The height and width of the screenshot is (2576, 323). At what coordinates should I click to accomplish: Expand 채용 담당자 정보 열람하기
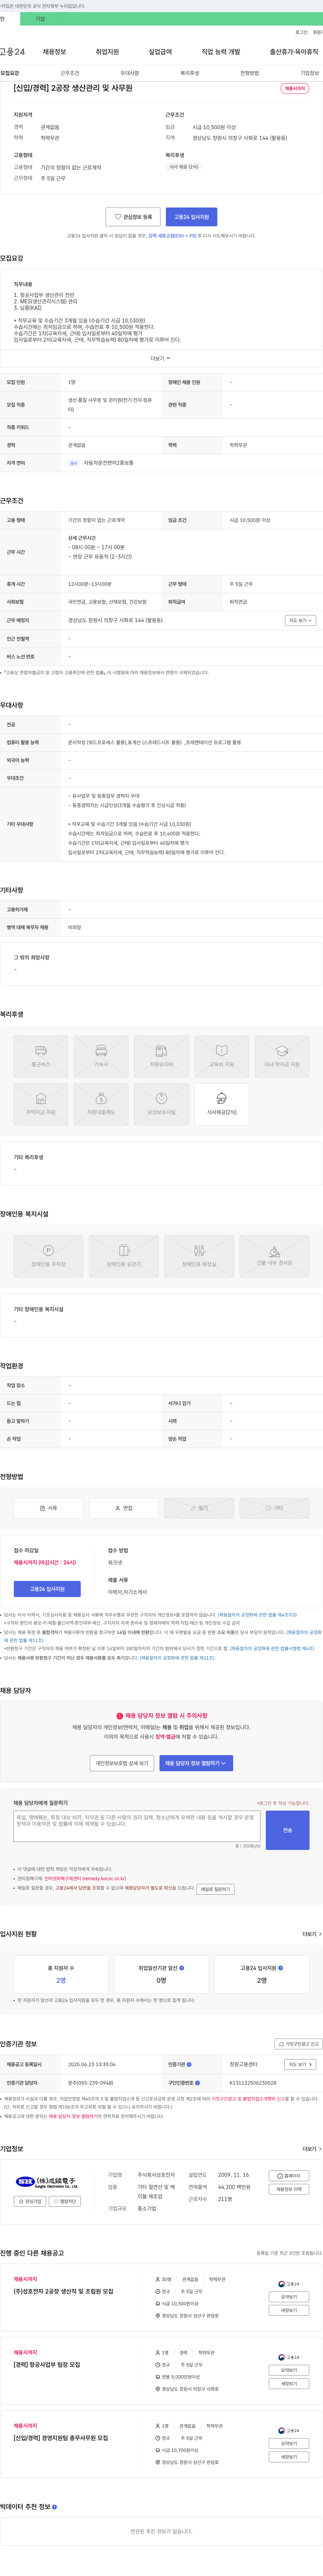pos(196,1763)
